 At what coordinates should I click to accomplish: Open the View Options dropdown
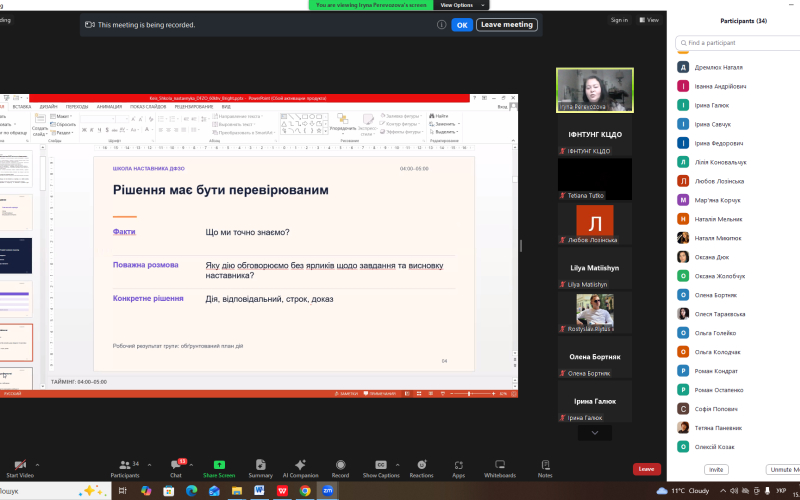(462, 5)
